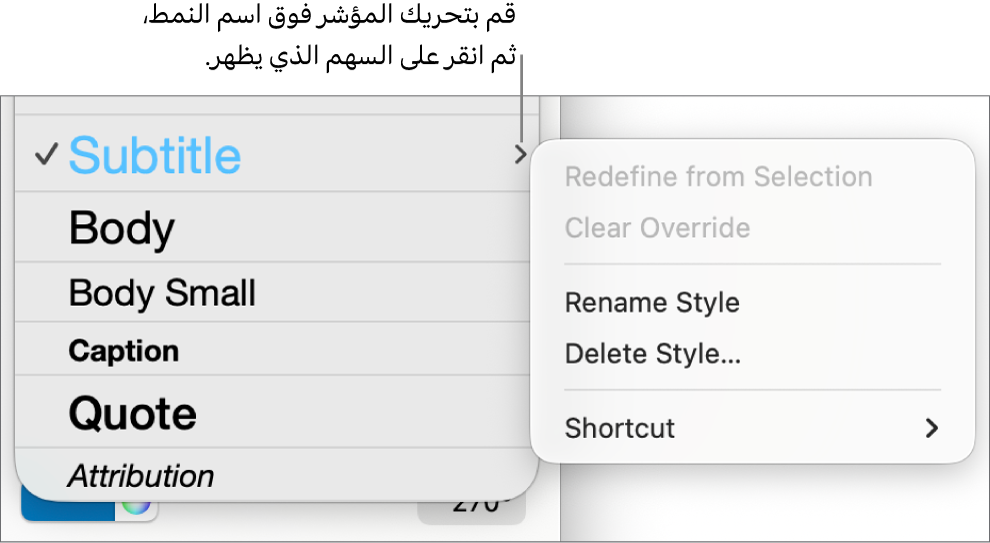The image size is (990, 543).
Task: Click the separator below Clear Override
Action: pyautogui.click(x=752, y=264)
